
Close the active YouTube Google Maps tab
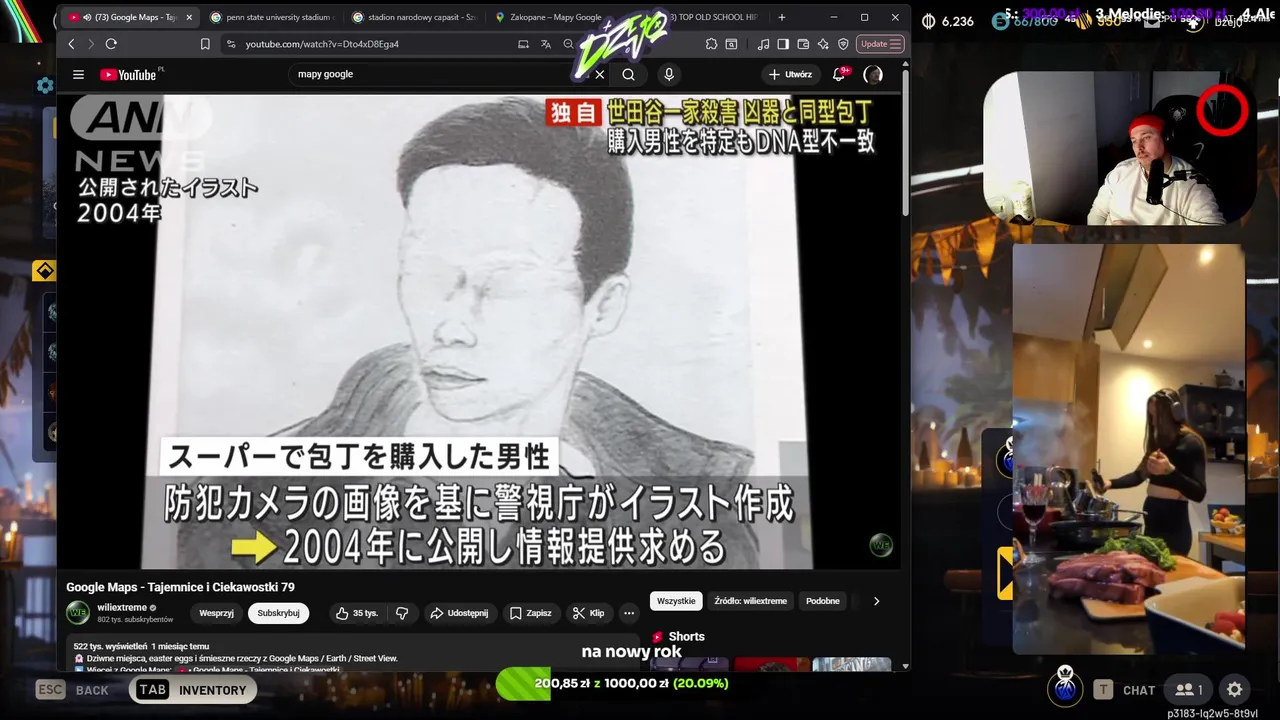pyautogui.click(x=189, y=17)
